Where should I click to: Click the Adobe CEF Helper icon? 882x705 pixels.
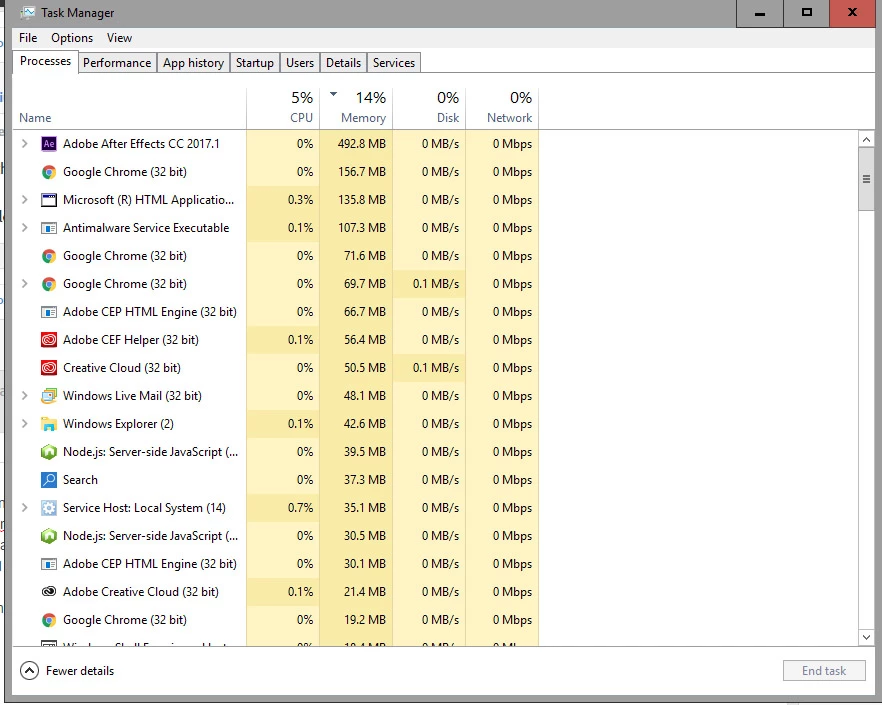[49, 340]
